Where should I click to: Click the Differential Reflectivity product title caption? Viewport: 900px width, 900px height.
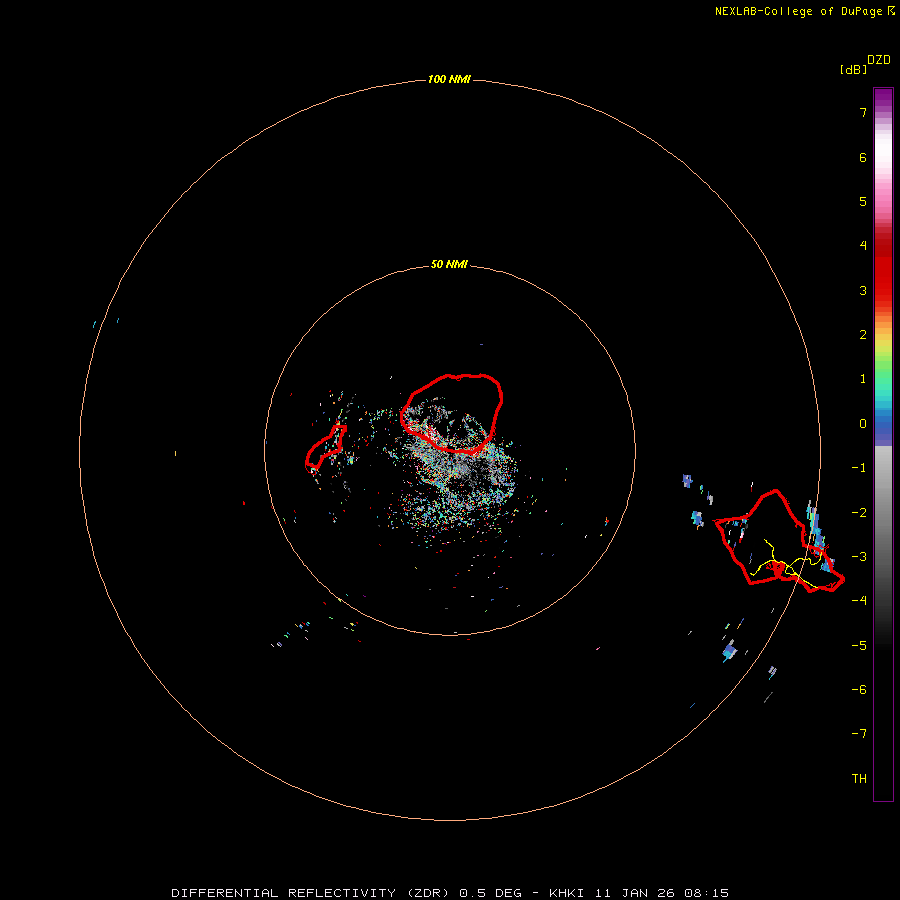(x=450, y=893)
